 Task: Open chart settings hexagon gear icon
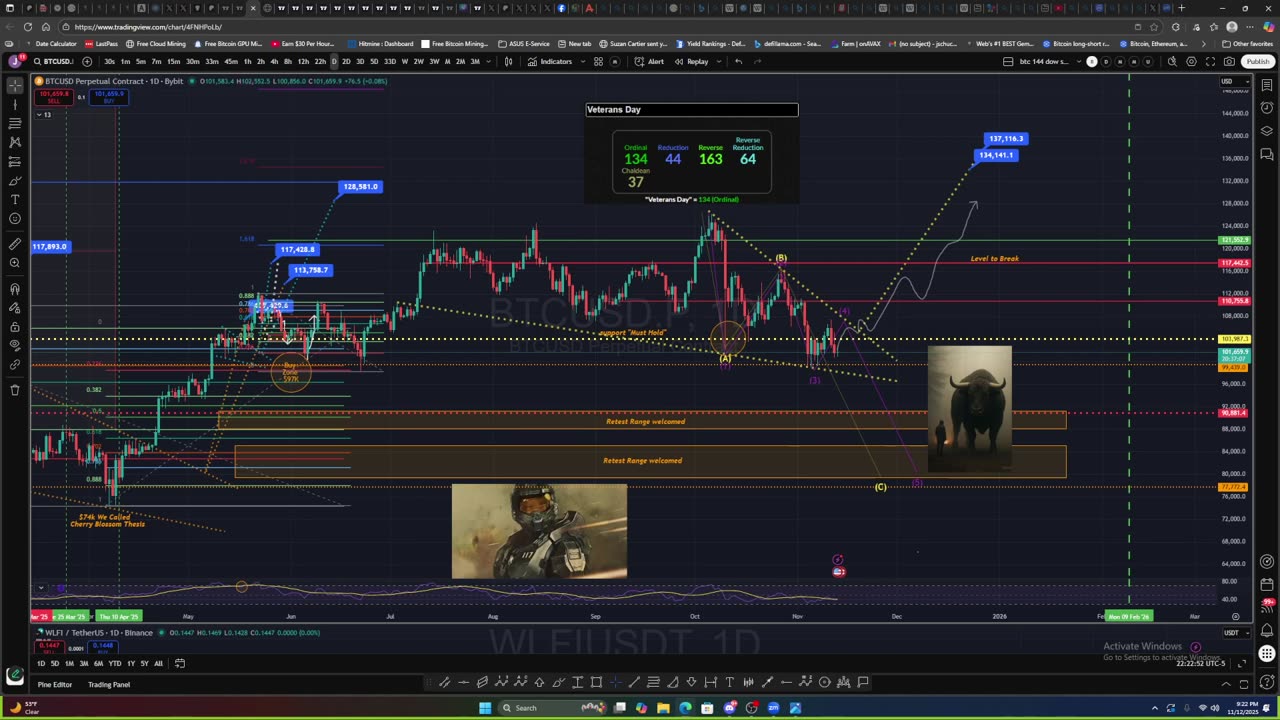tap(1189, 61)
